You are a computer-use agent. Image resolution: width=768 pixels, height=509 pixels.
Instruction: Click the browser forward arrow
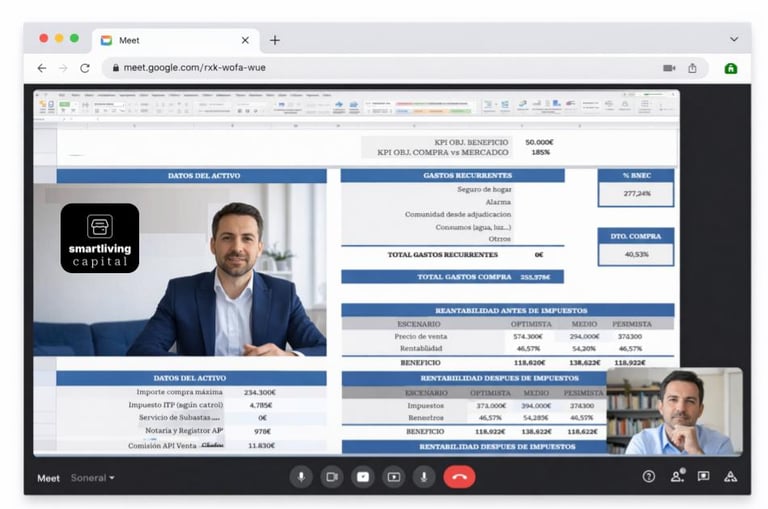[x=63, y=68]
